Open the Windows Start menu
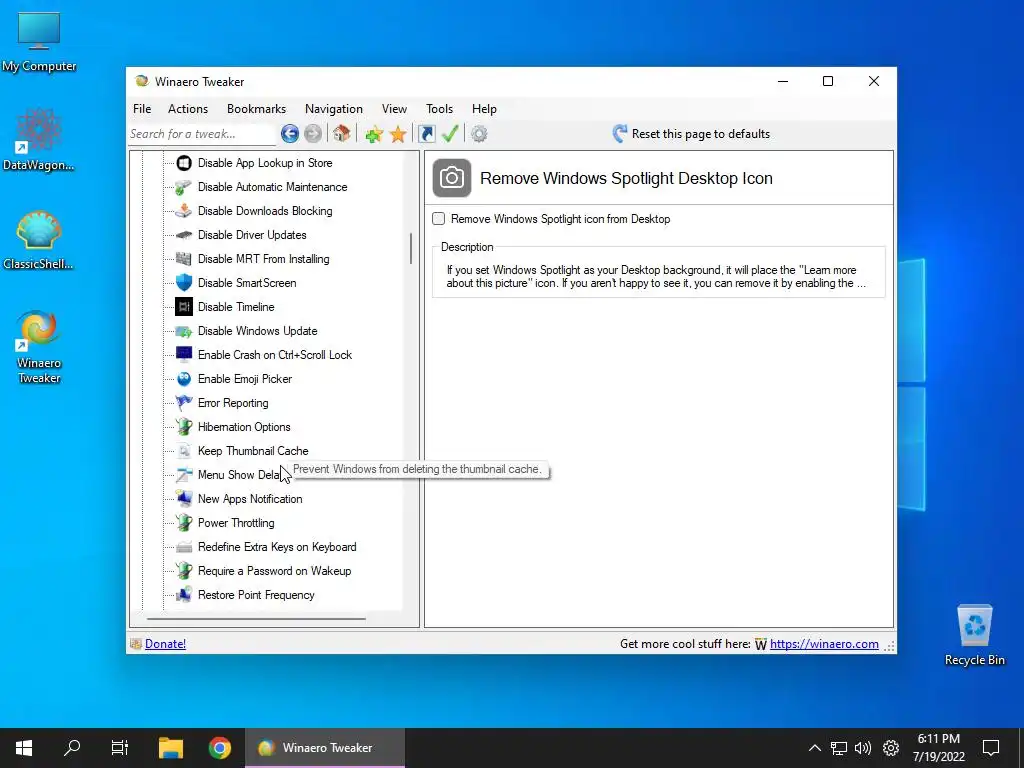Screen dimensions: 1024x768 point(24,748)
